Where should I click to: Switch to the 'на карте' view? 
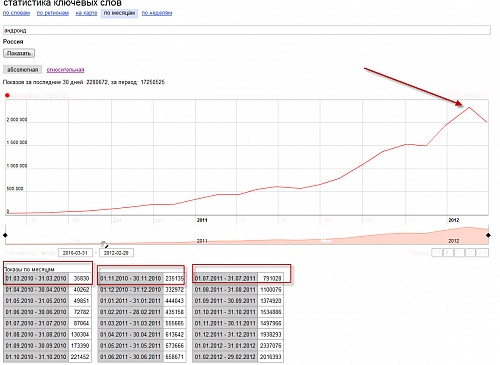pos(86,13)
